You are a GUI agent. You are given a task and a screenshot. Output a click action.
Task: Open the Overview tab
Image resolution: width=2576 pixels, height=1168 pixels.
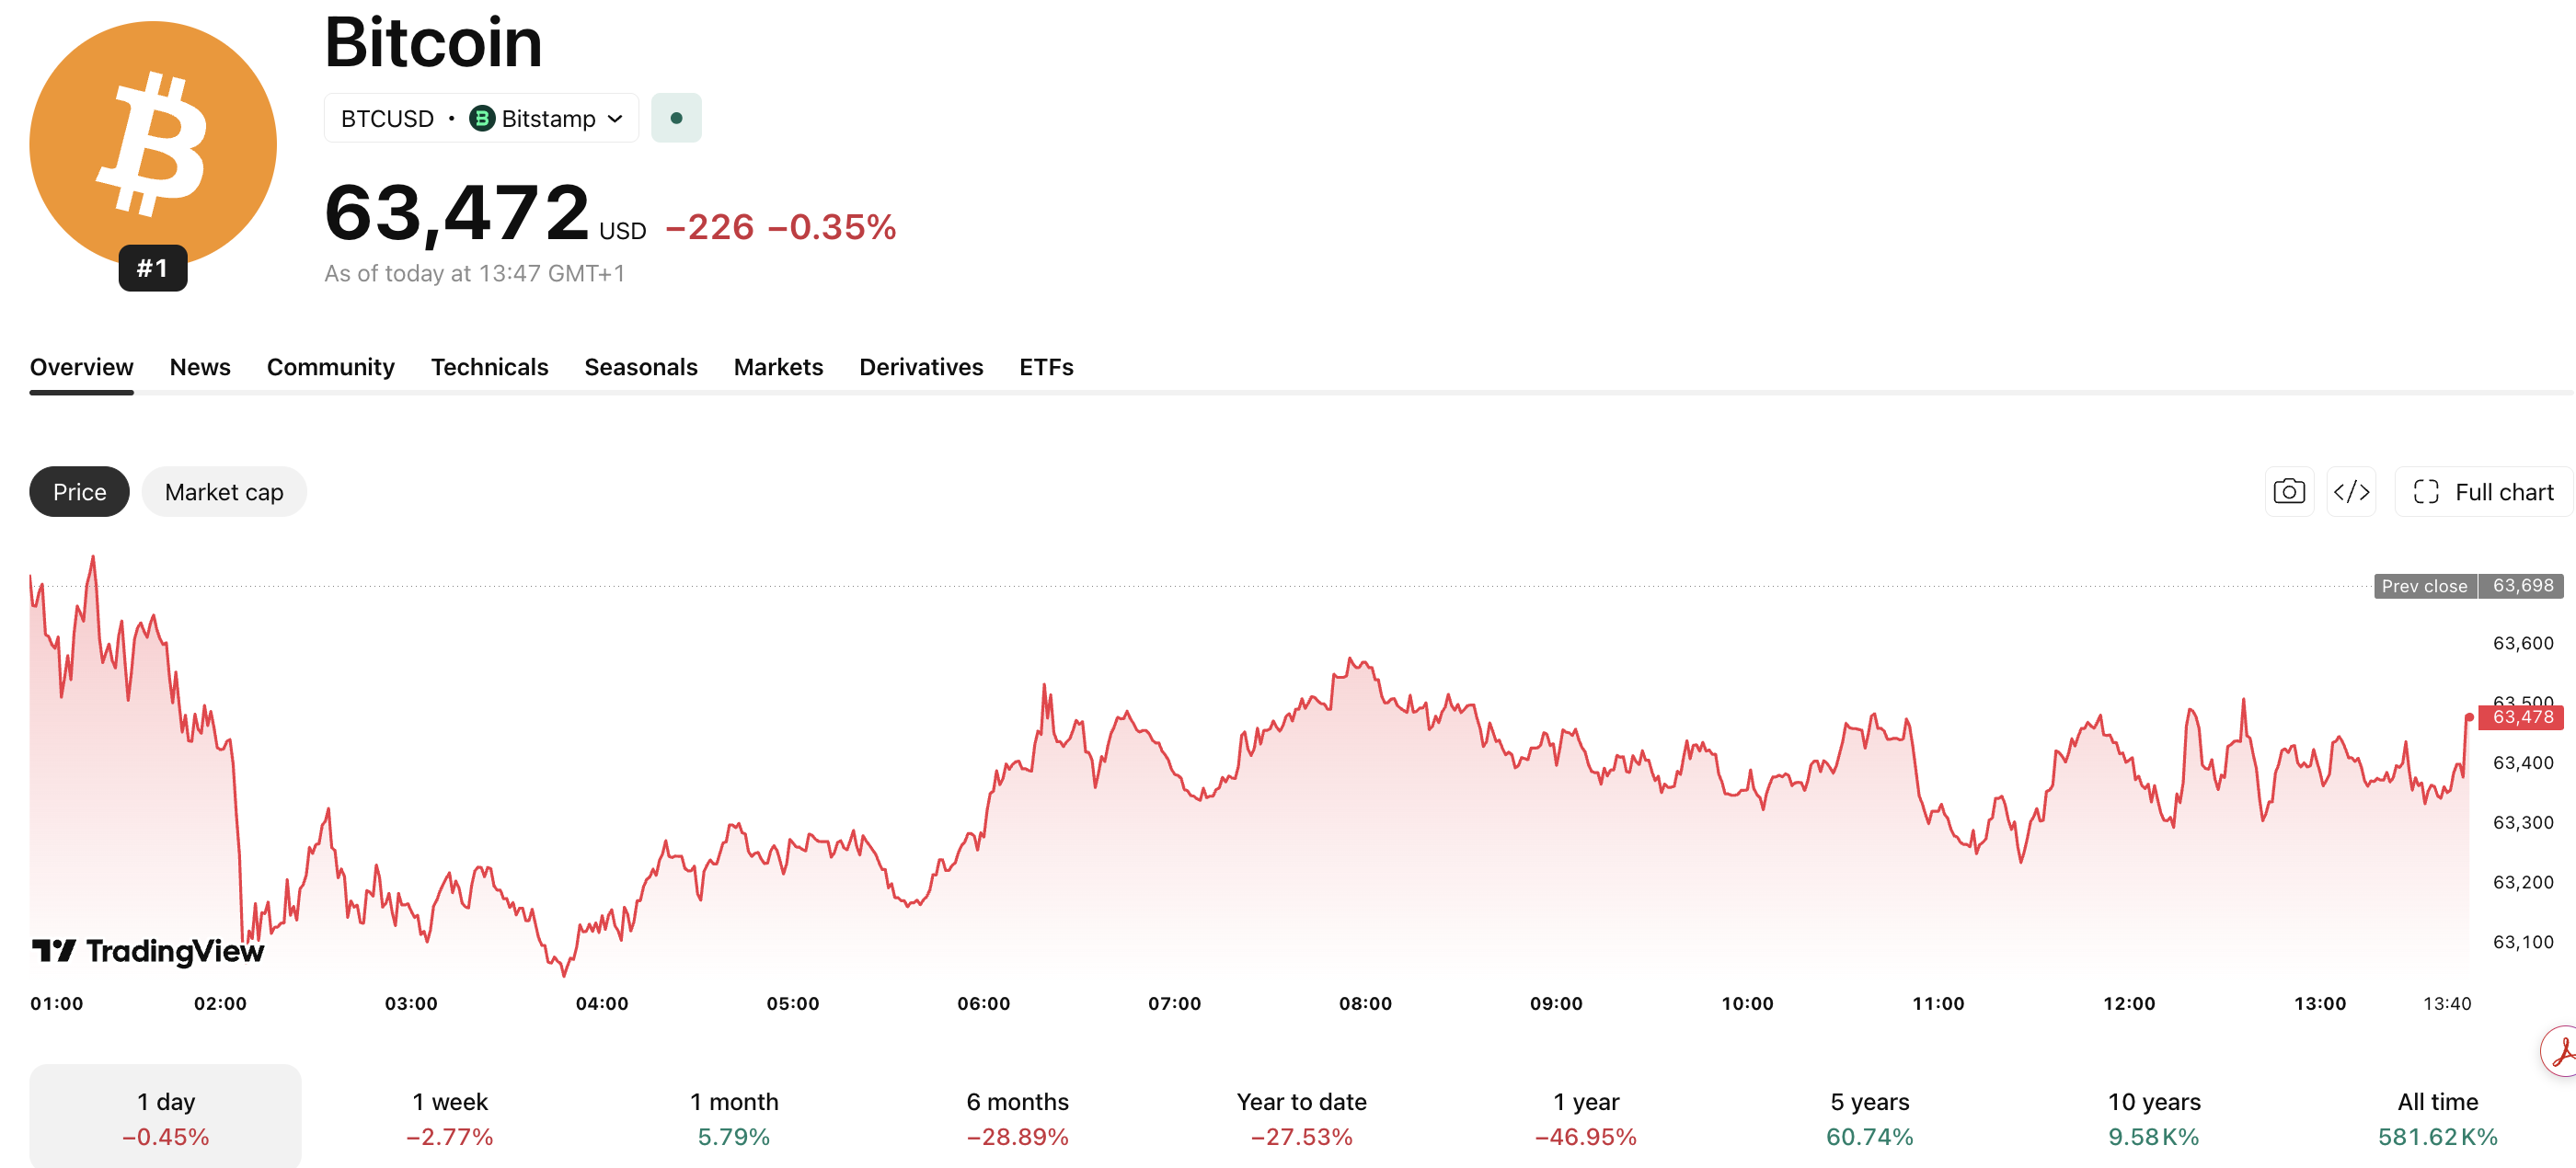[82, 367]
